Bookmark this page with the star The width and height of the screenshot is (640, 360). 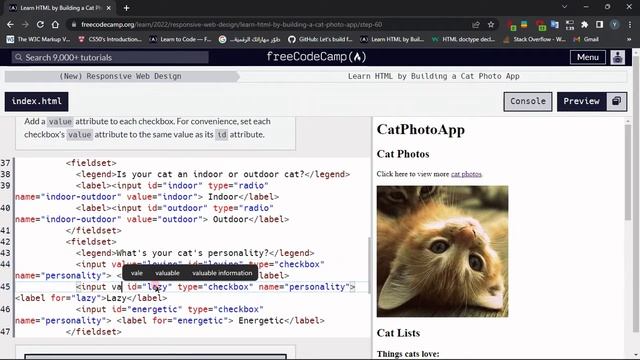click(491, 24)
